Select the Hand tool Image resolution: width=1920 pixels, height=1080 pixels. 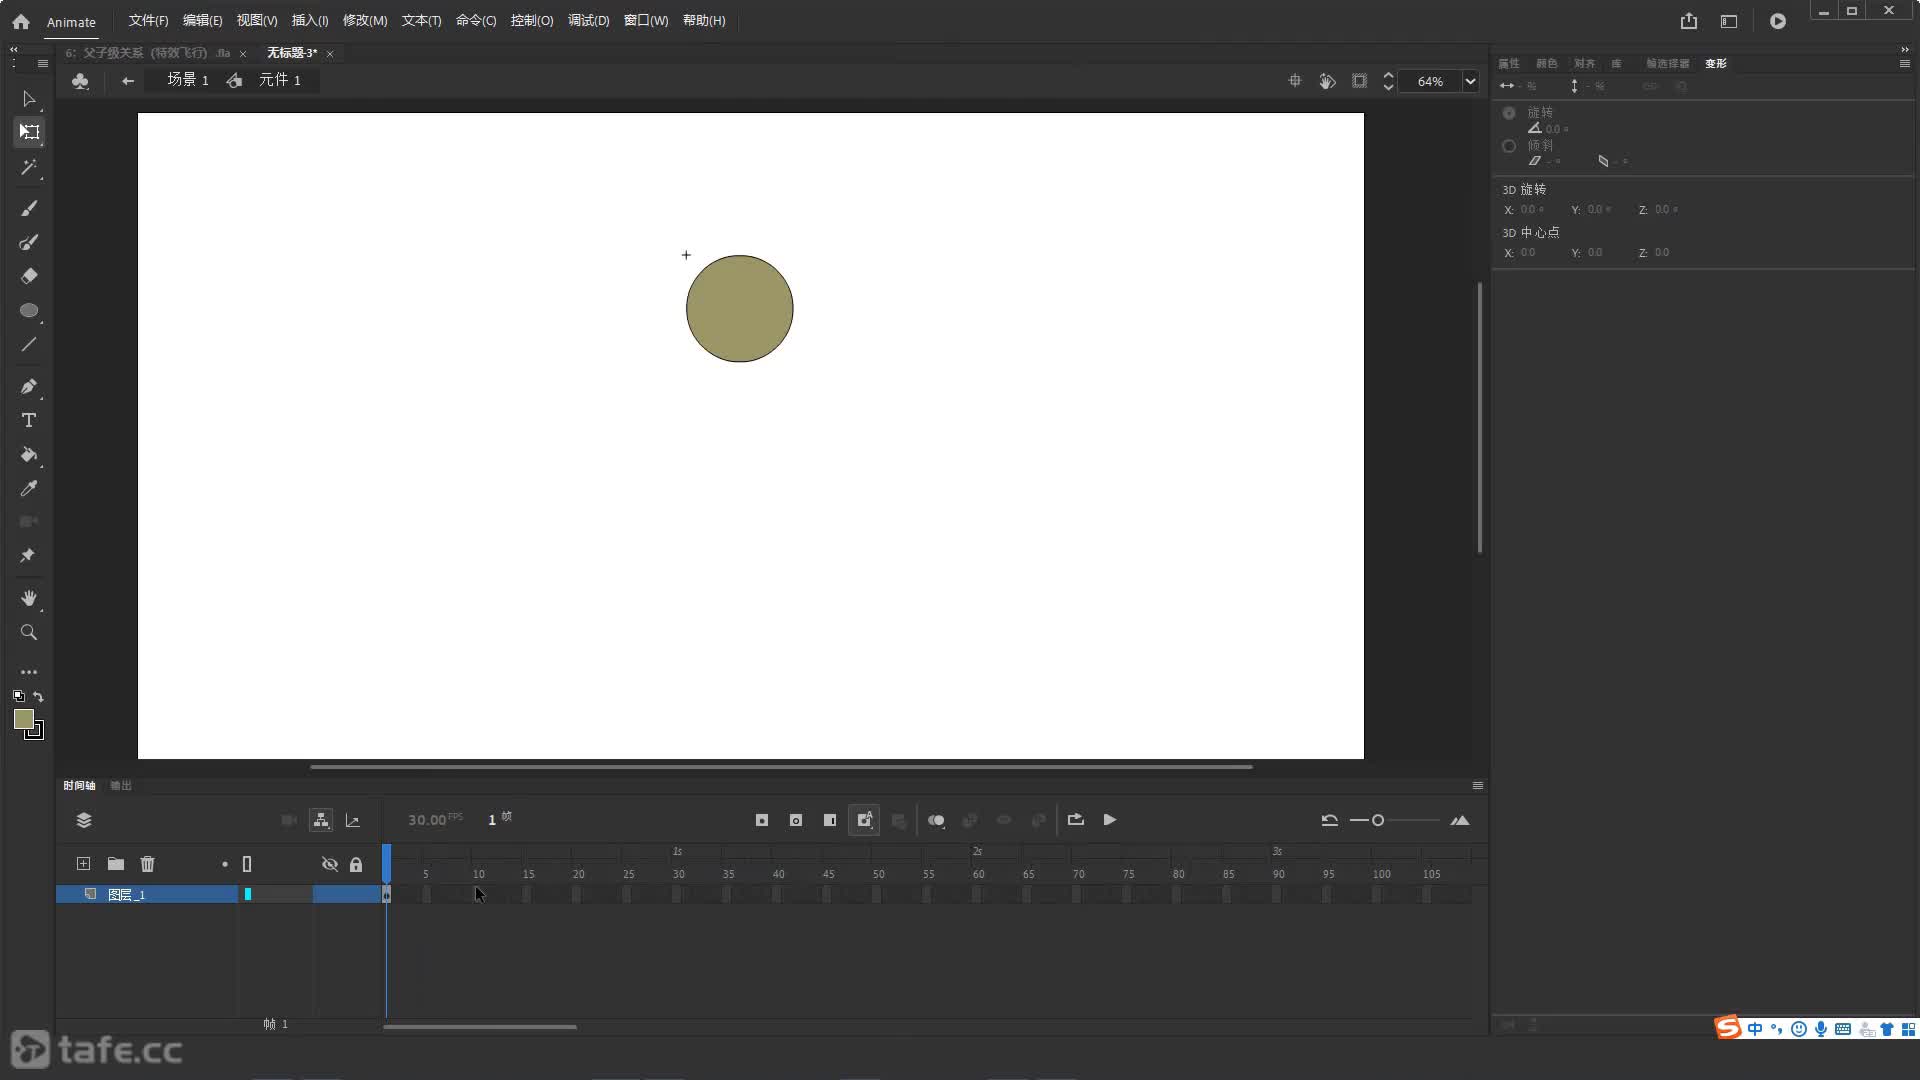pyautogui.click(x=29, y=598)
